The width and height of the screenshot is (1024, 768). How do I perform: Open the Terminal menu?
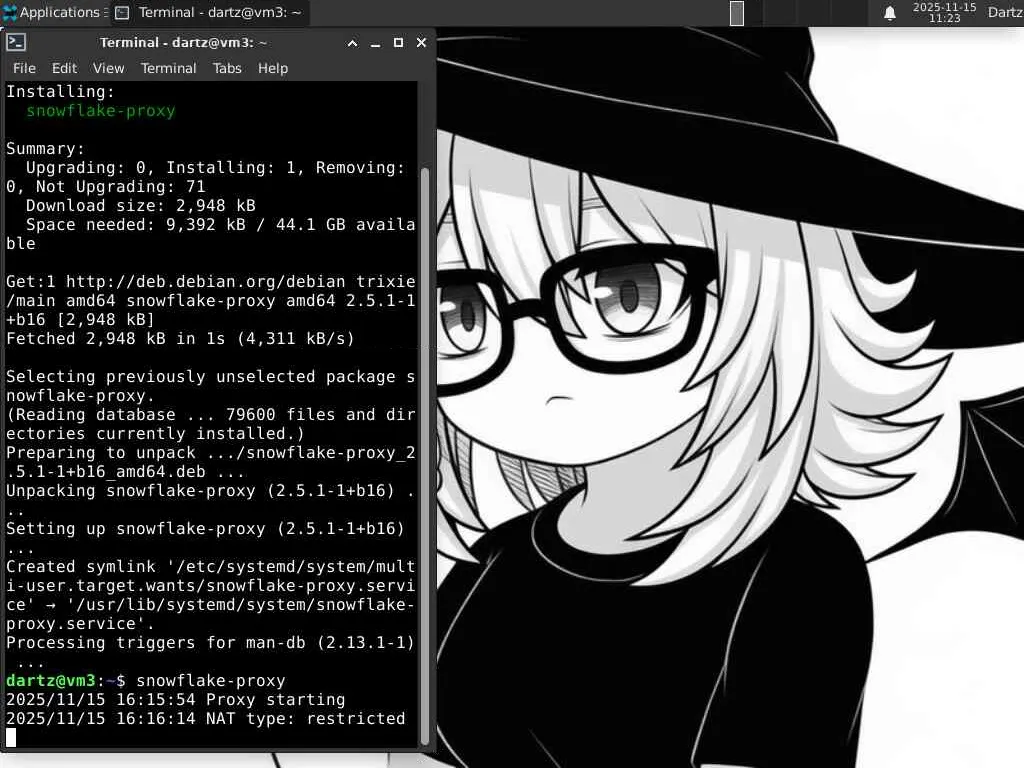168,68
